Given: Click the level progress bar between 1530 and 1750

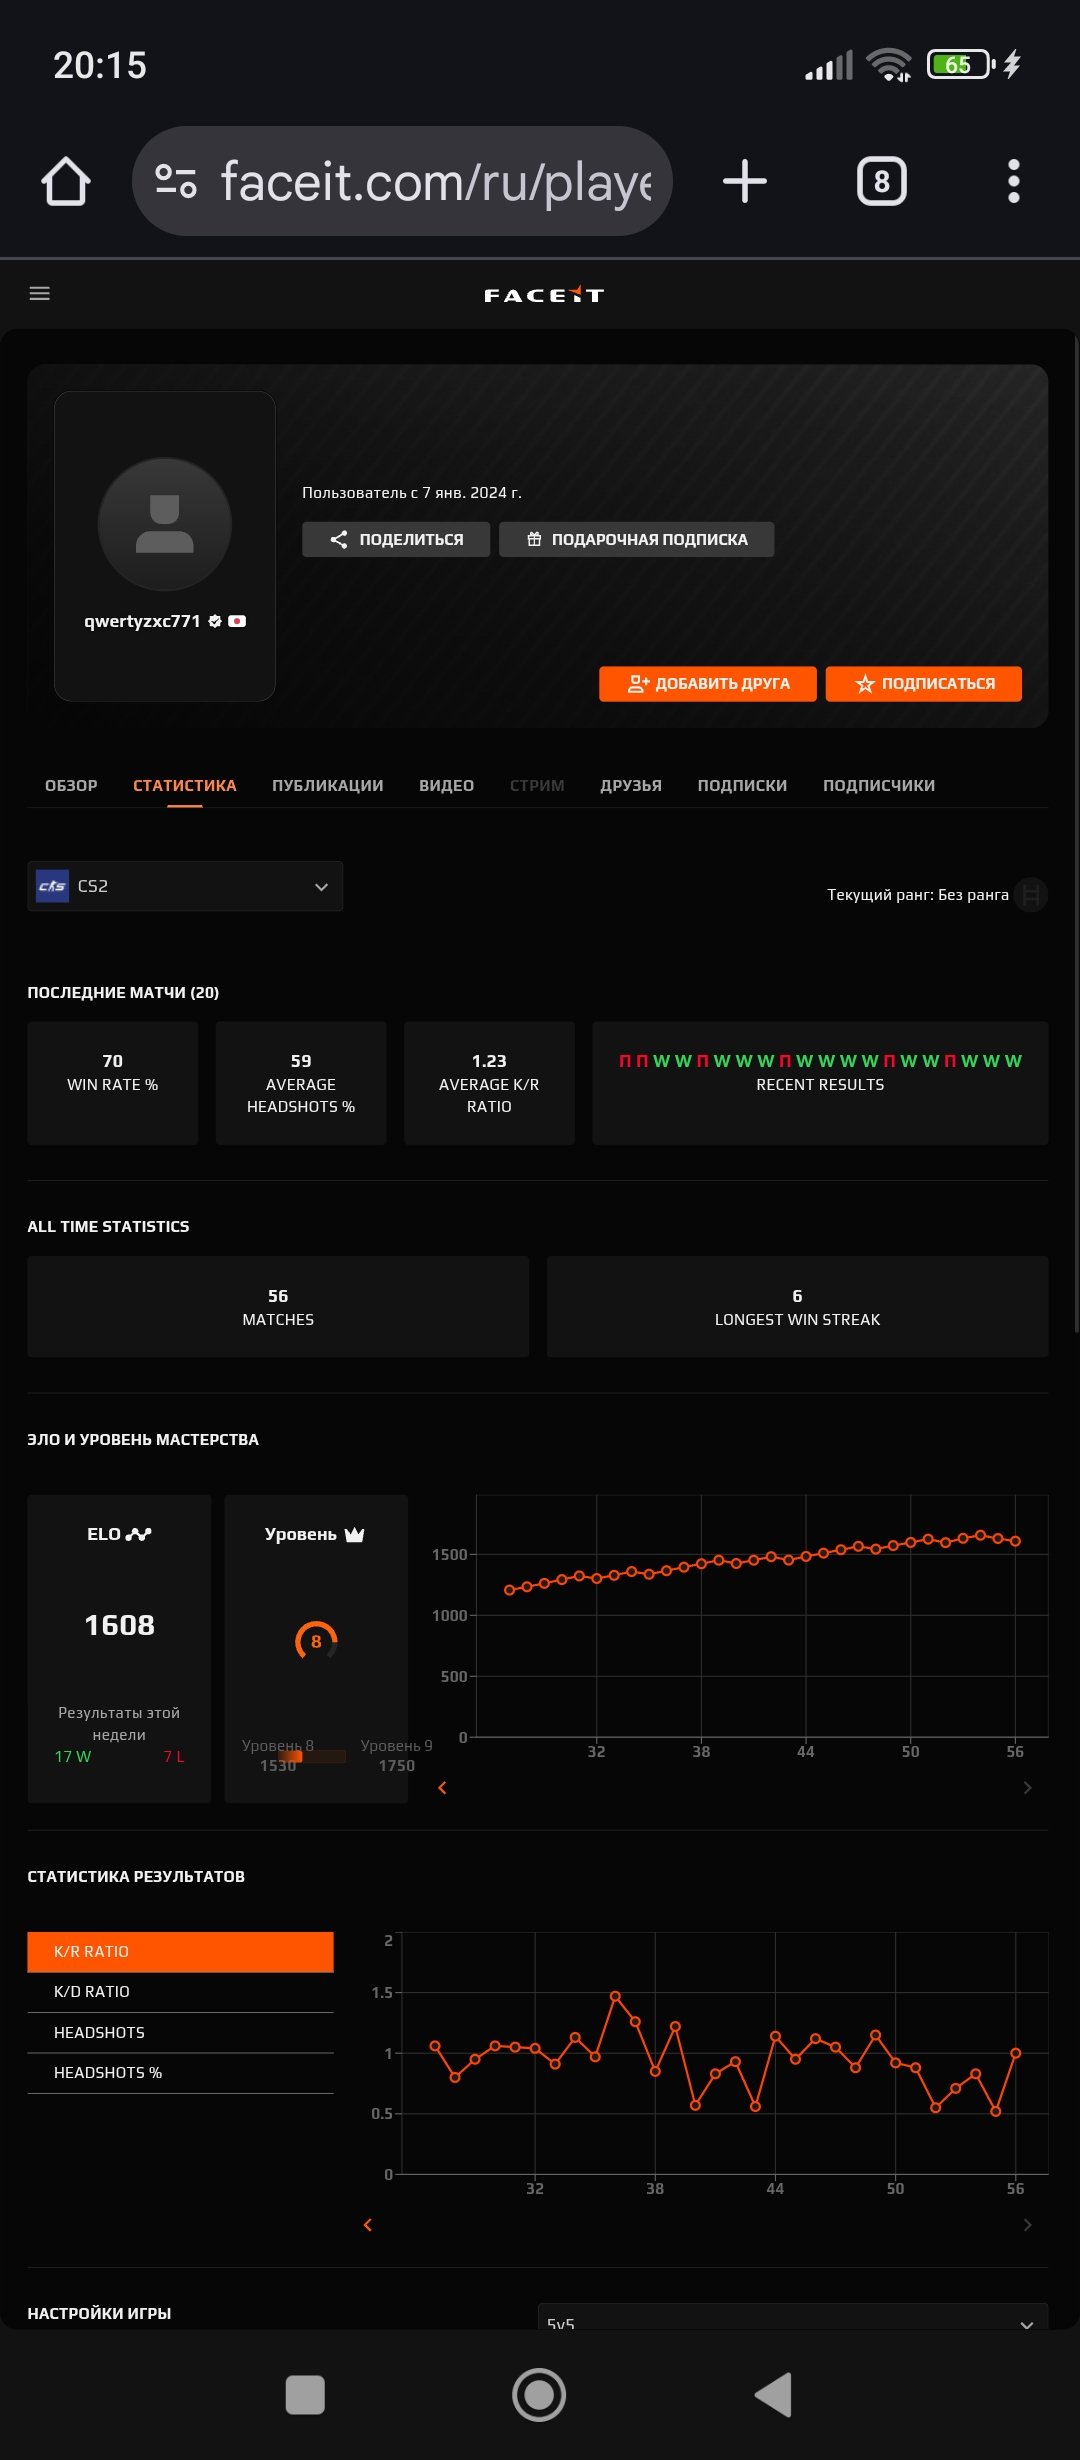Looking at the screenshot, I should pyautogui.click(x=310, y=1756).
